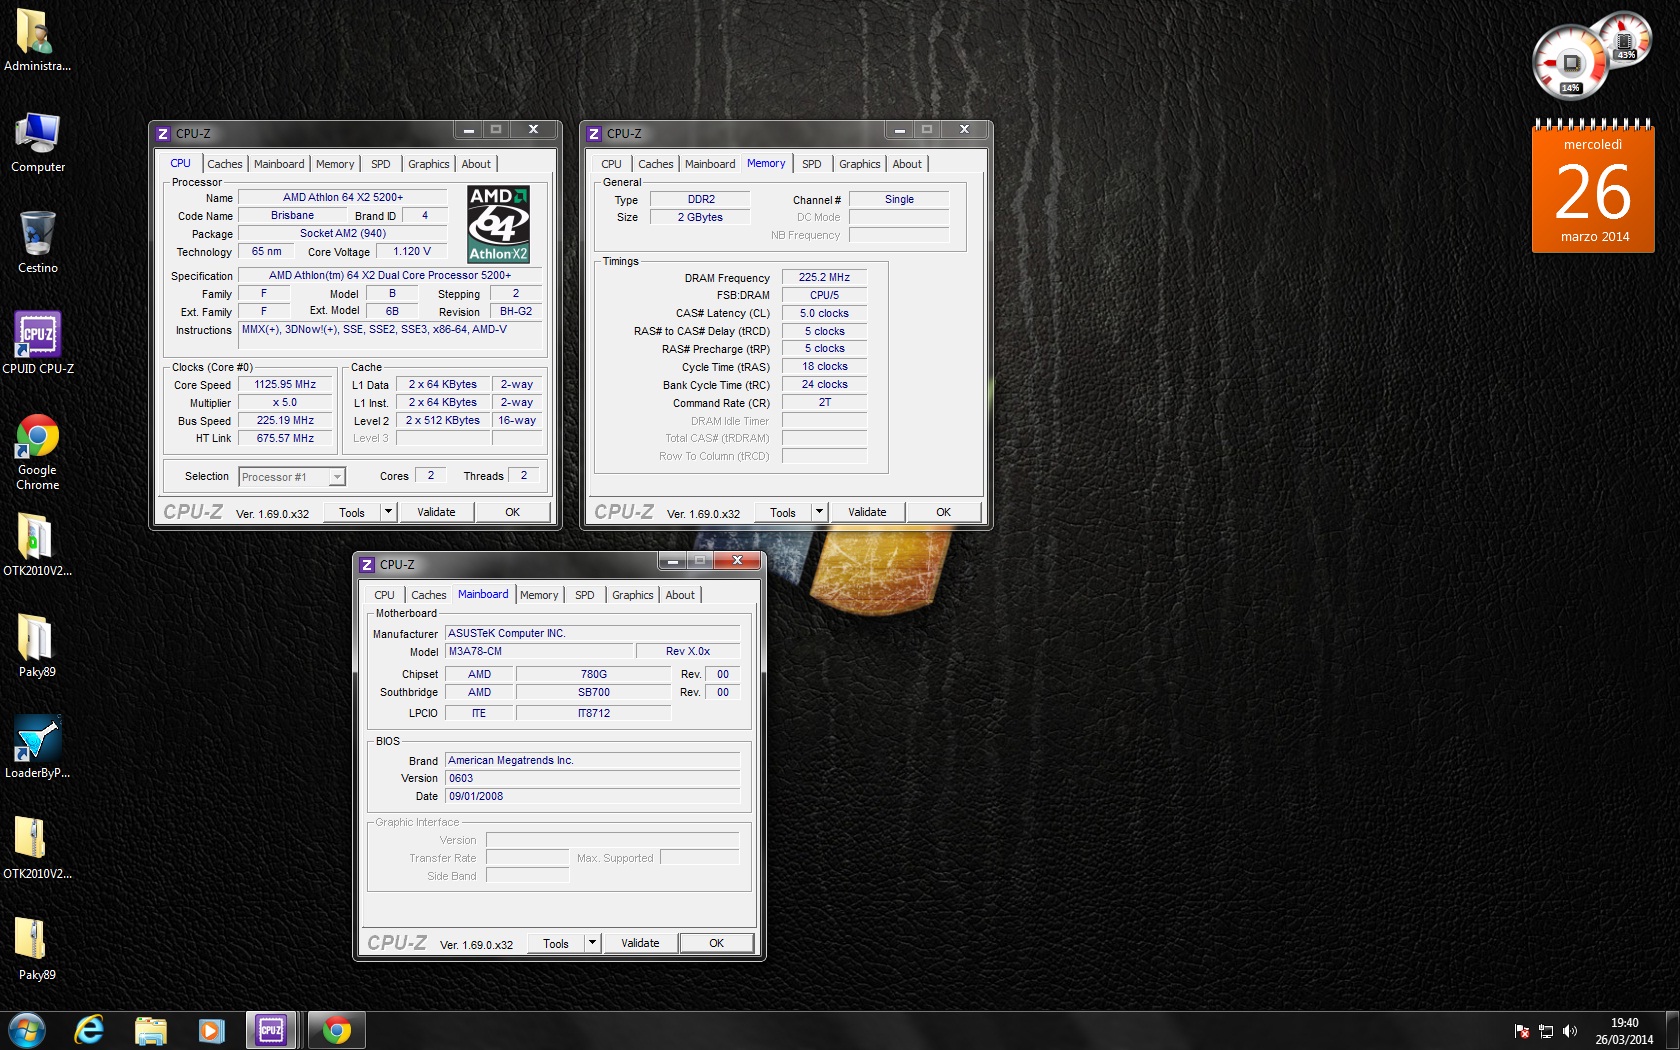Open About tab in Mainboard window
The height and width of the screenshot is (1050, 1680).
click(680, 595)
